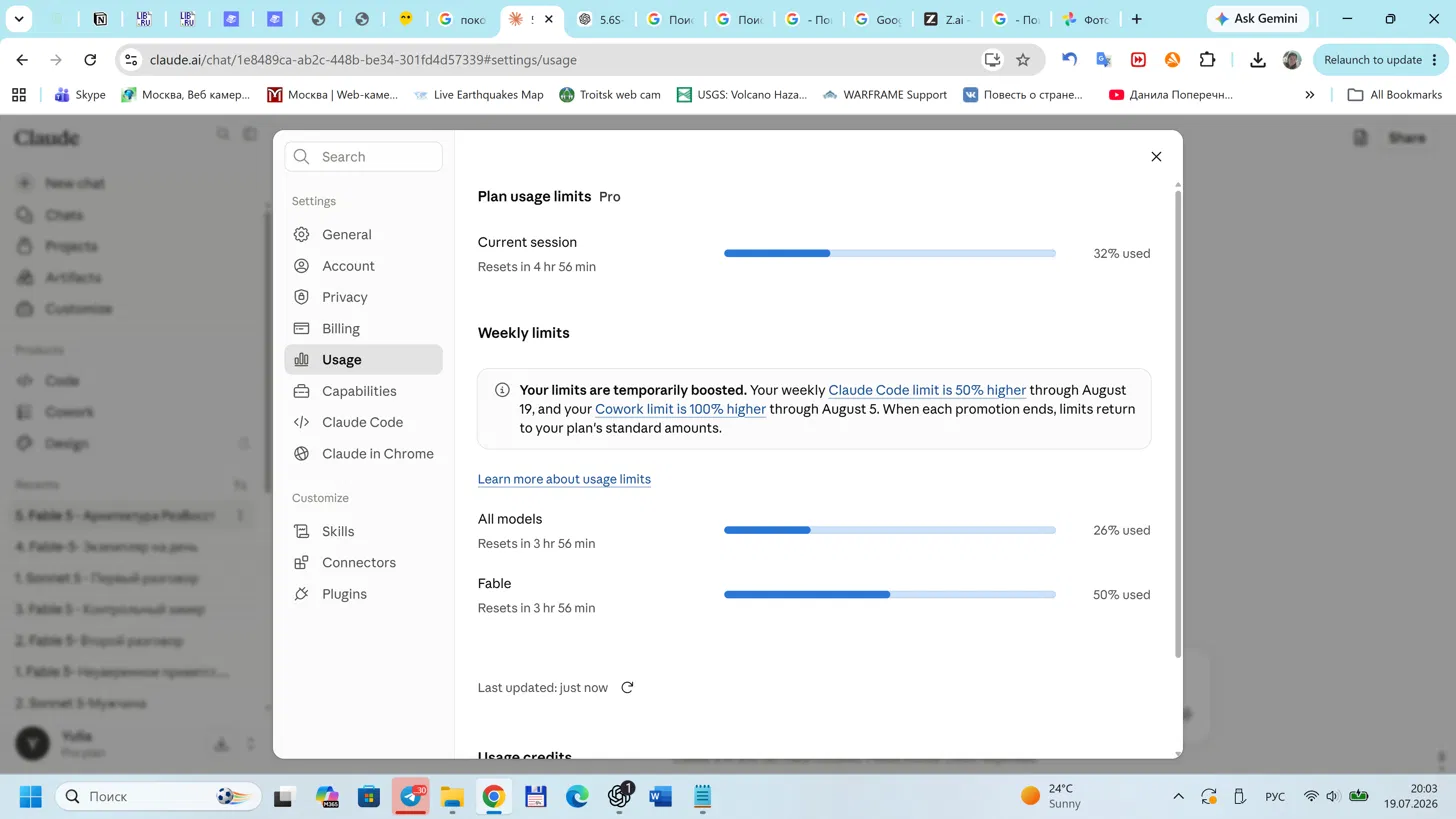Click the Chrome address bar URL
Image resolution: width=1456 pixels, height=819 pixels.
coord(363,60)
